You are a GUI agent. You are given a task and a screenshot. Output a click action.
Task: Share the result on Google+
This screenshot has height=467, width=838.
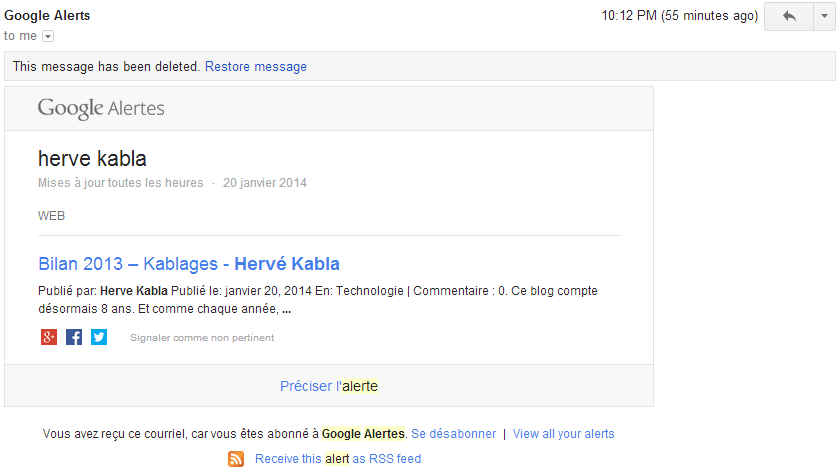(49, 337)
